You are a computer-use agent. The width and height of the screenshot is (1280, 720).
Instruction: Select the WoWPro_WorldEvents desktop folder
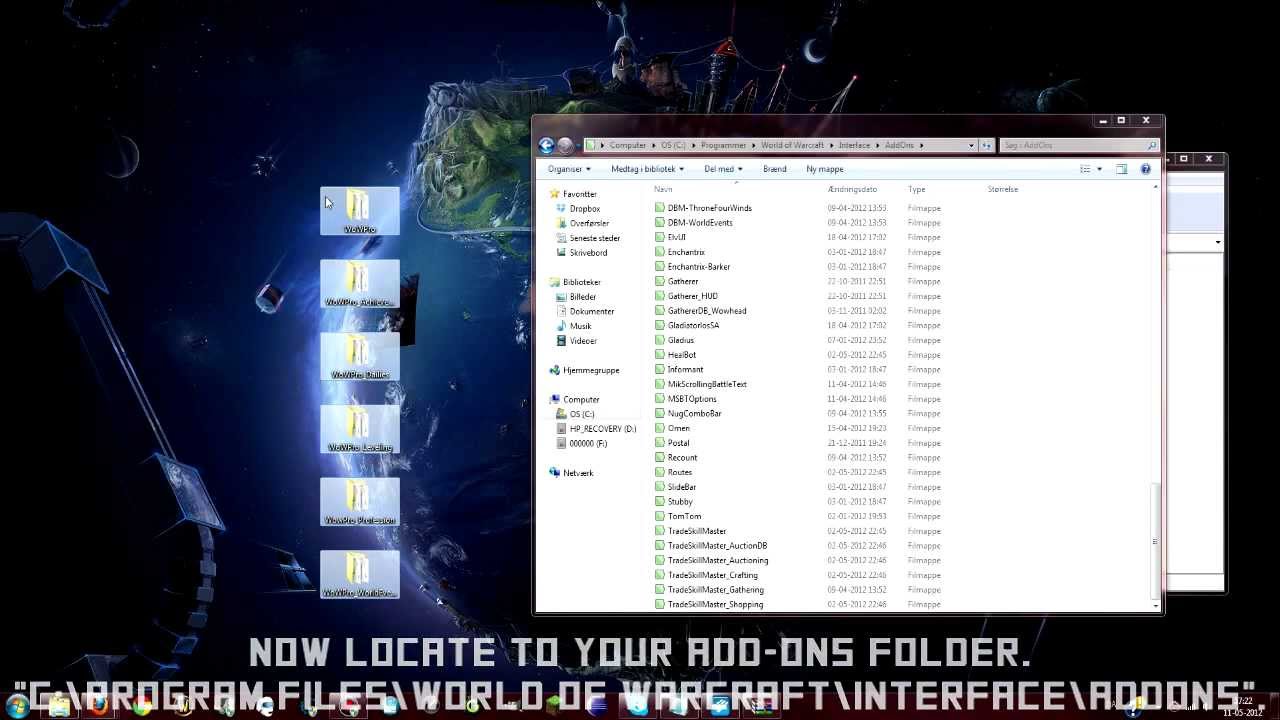(360, 576)
